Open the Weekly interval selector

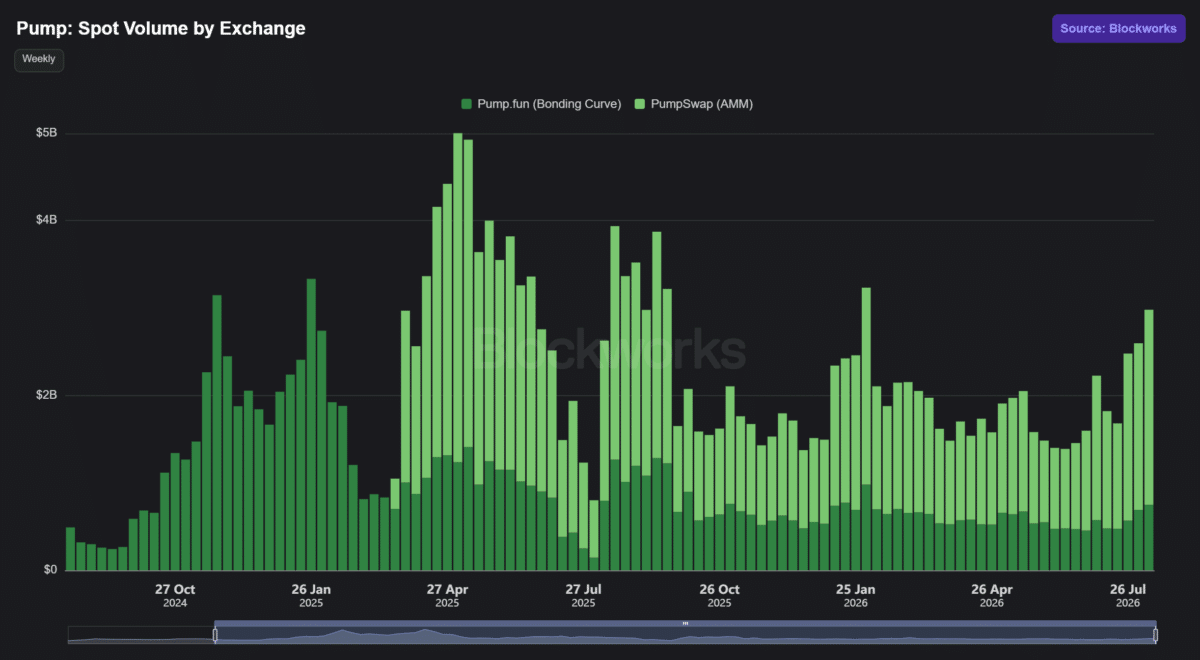(39, 59)
